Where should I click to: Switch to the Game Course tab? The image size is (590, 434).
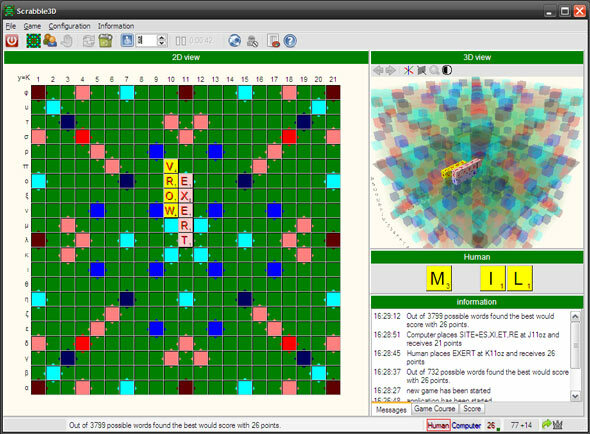pos(435,408)
